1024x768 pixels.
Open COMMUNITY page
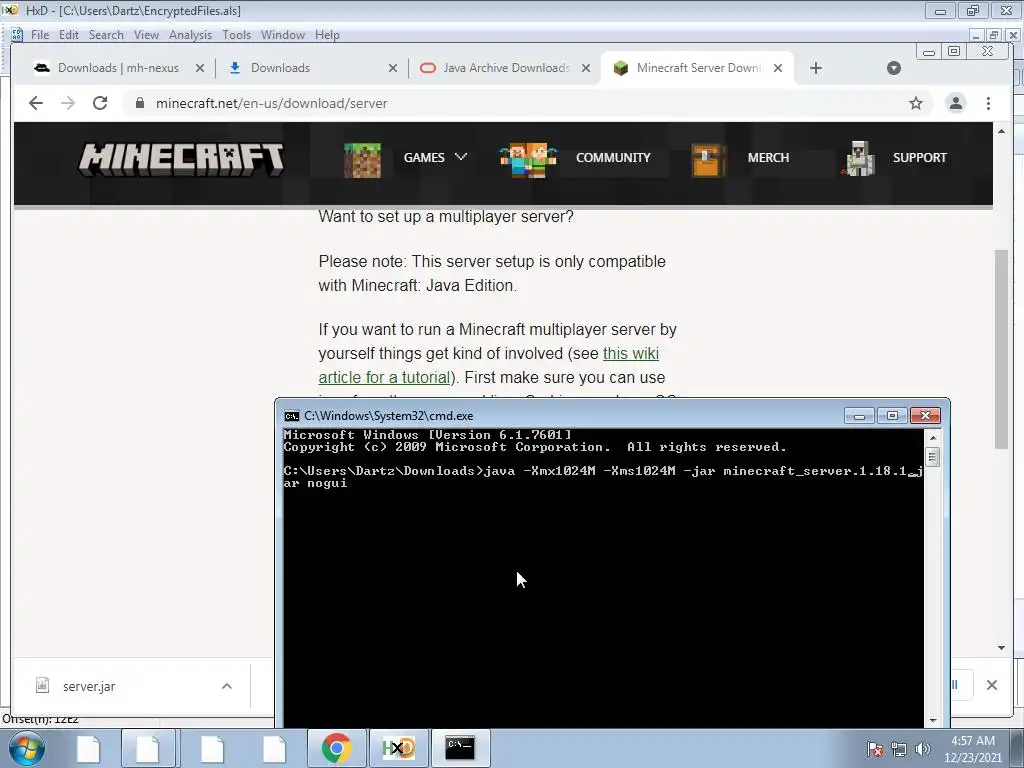(x=613, y=157)
